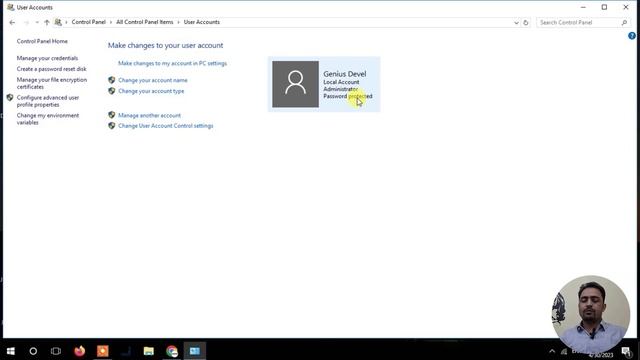Image resolution: width=640 pixels, height=360 pixels.
Task: Click the User Accounts title bar icon
Action: (11, 7)
